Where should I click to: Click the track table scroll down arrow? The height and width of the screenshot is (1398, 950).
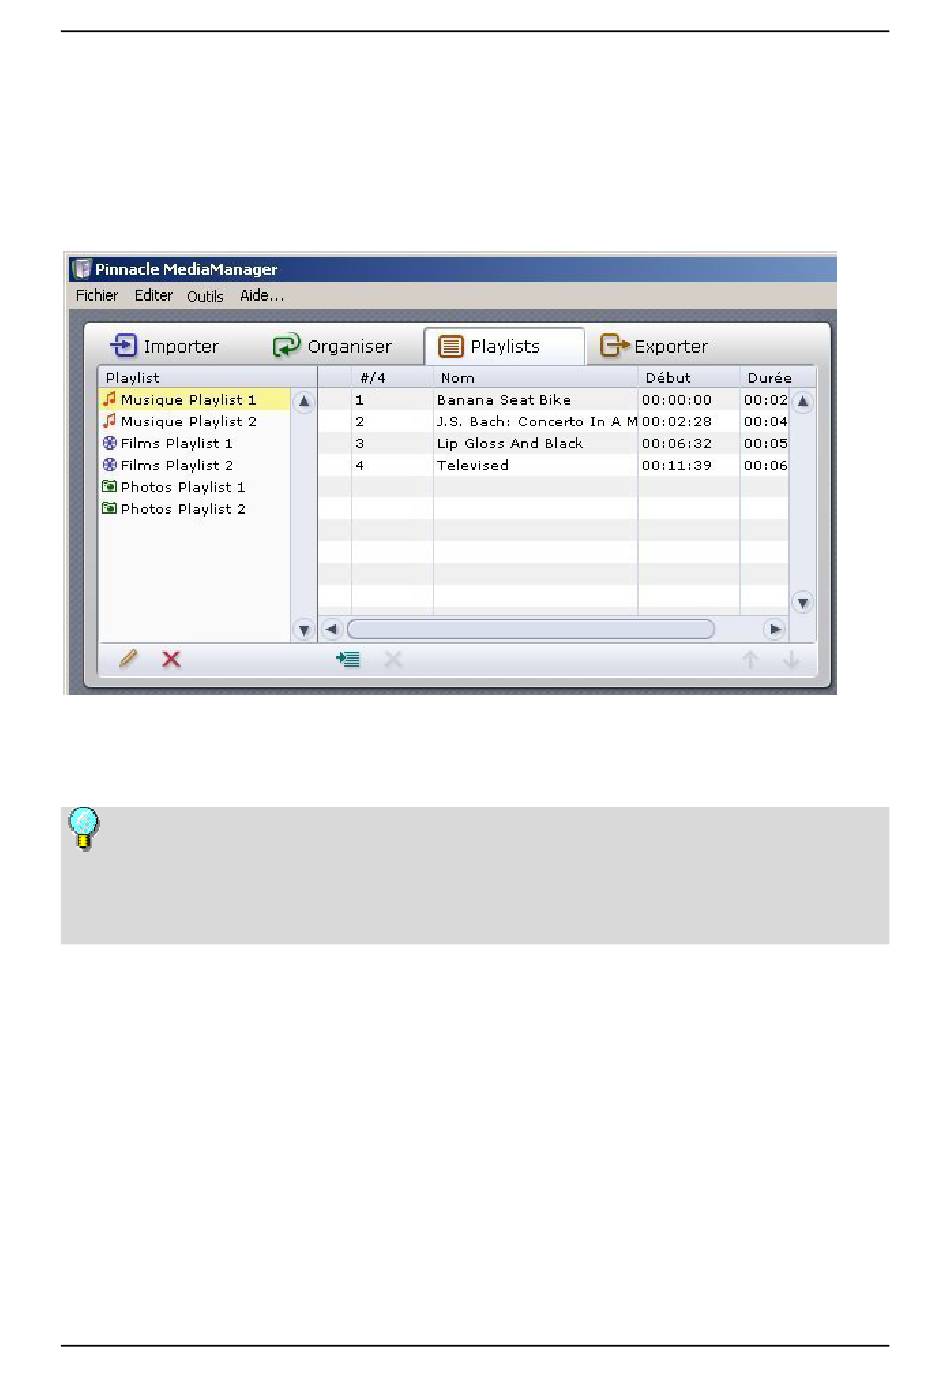(802, 602)
